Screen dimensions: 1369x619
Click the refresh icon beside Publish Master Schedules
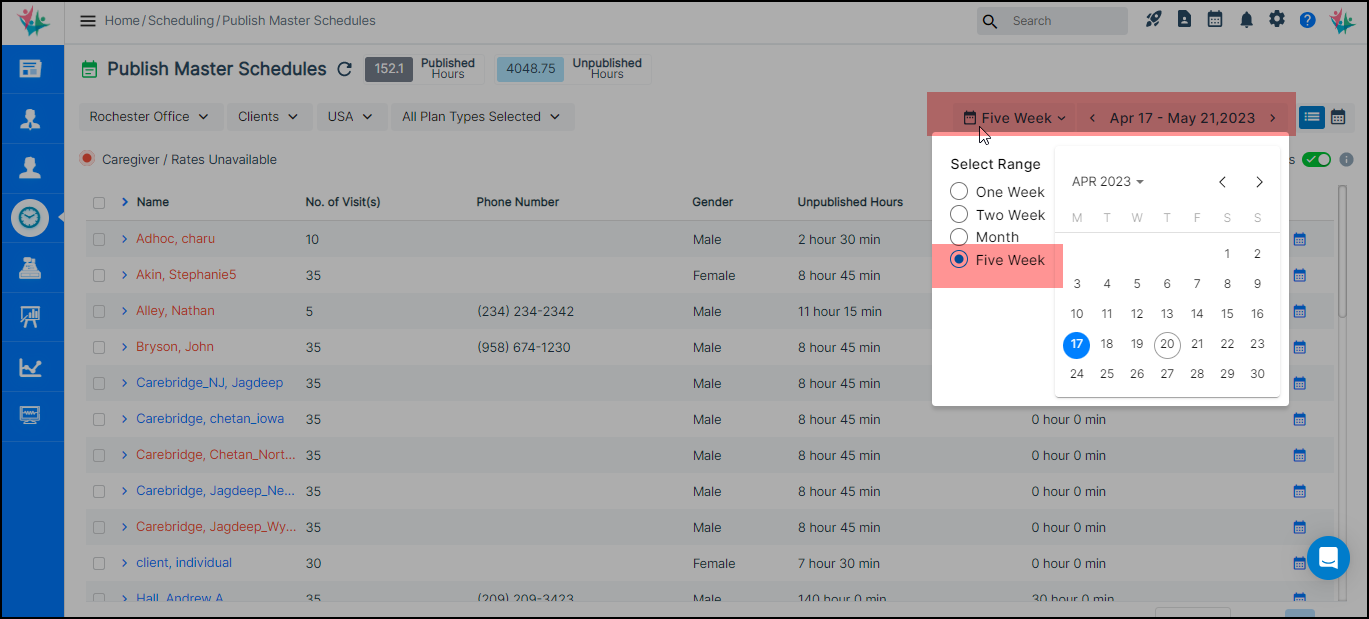pyautogui.click(x=345, y=69)
